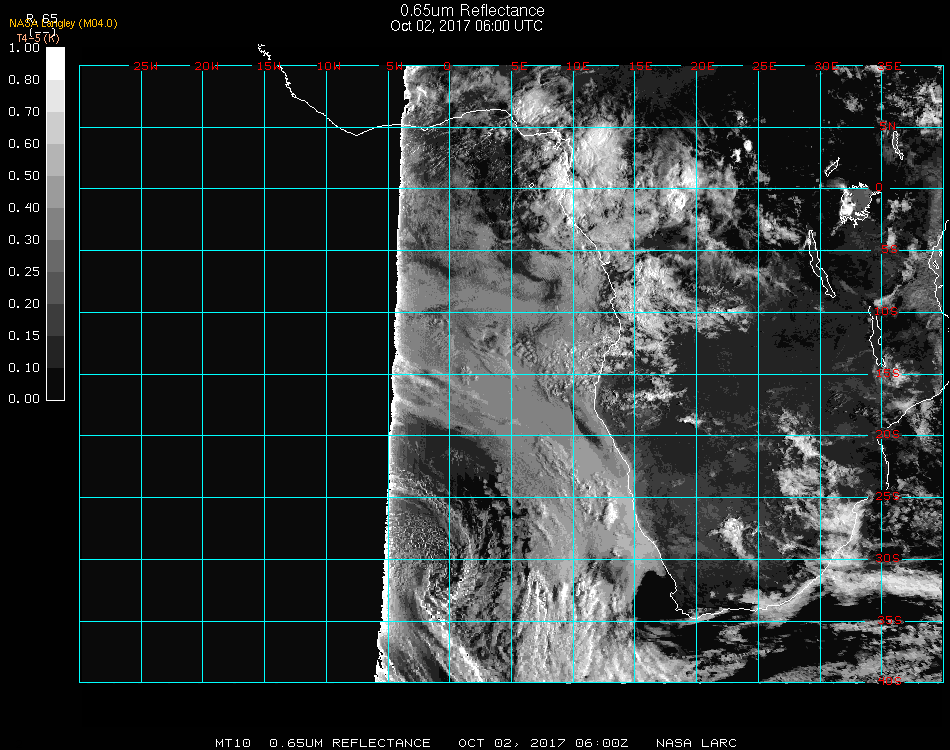The width and height of the screenshot is (950, 750).
Task: Click the 5E longitude label
Action: 519,66
